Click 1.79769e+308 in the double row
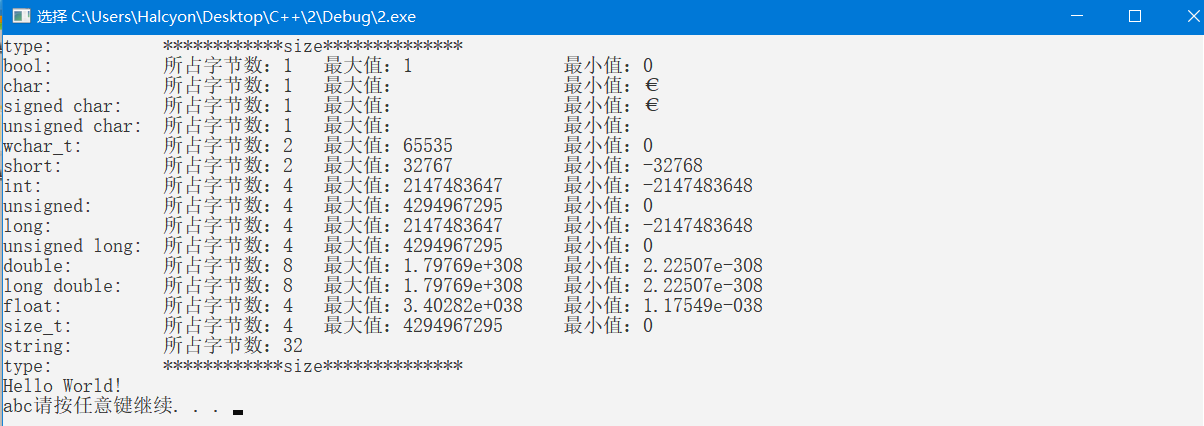1204x426 pixels. click(x=463, y=266)
